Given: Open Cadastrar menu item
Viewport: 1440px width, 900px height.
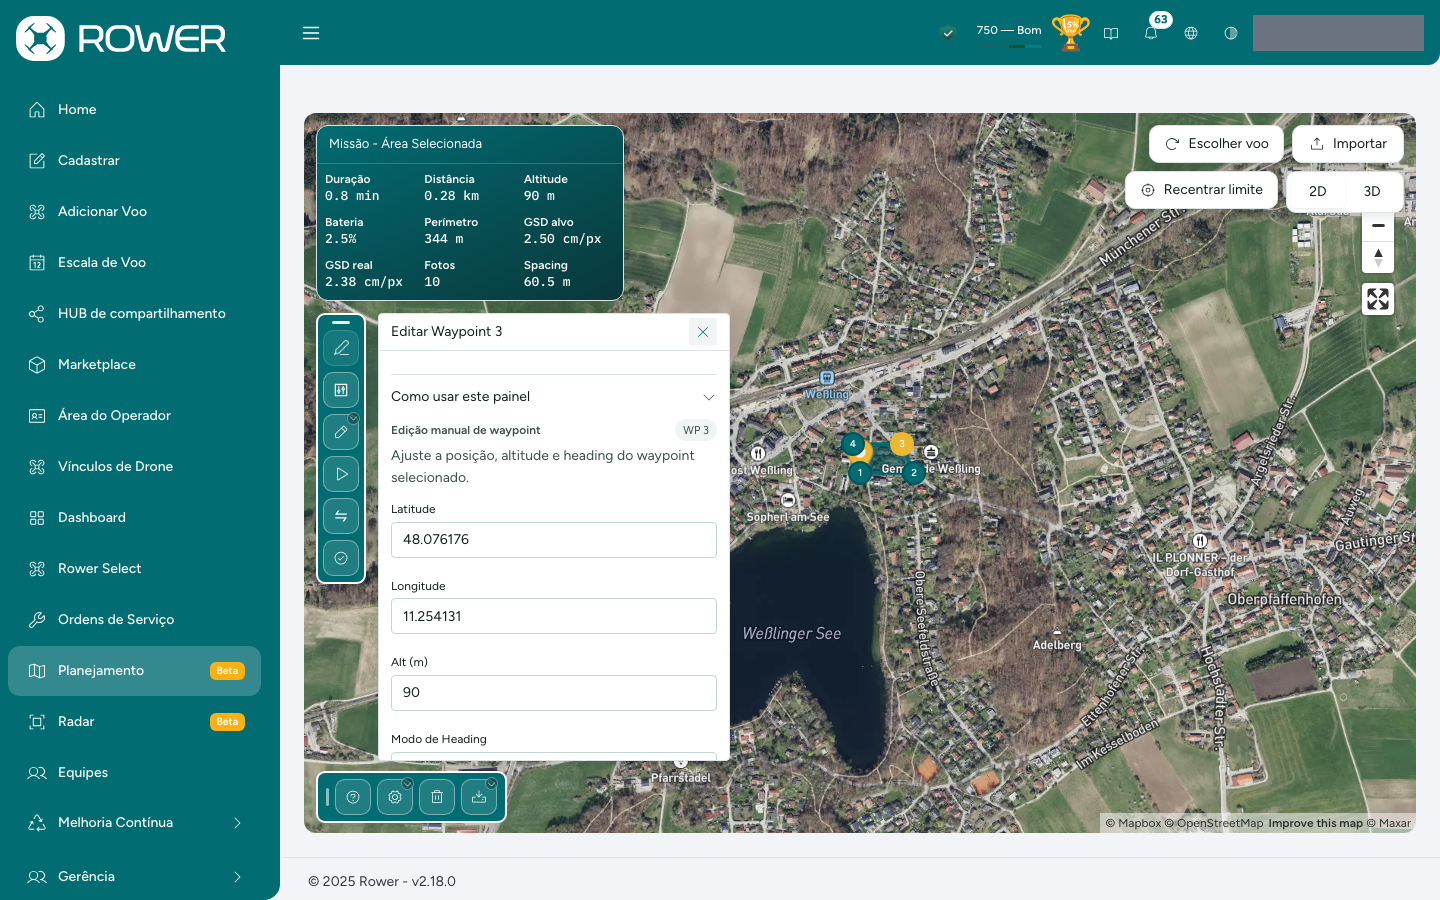Looking at the screenshot, I should click(134, 161).
